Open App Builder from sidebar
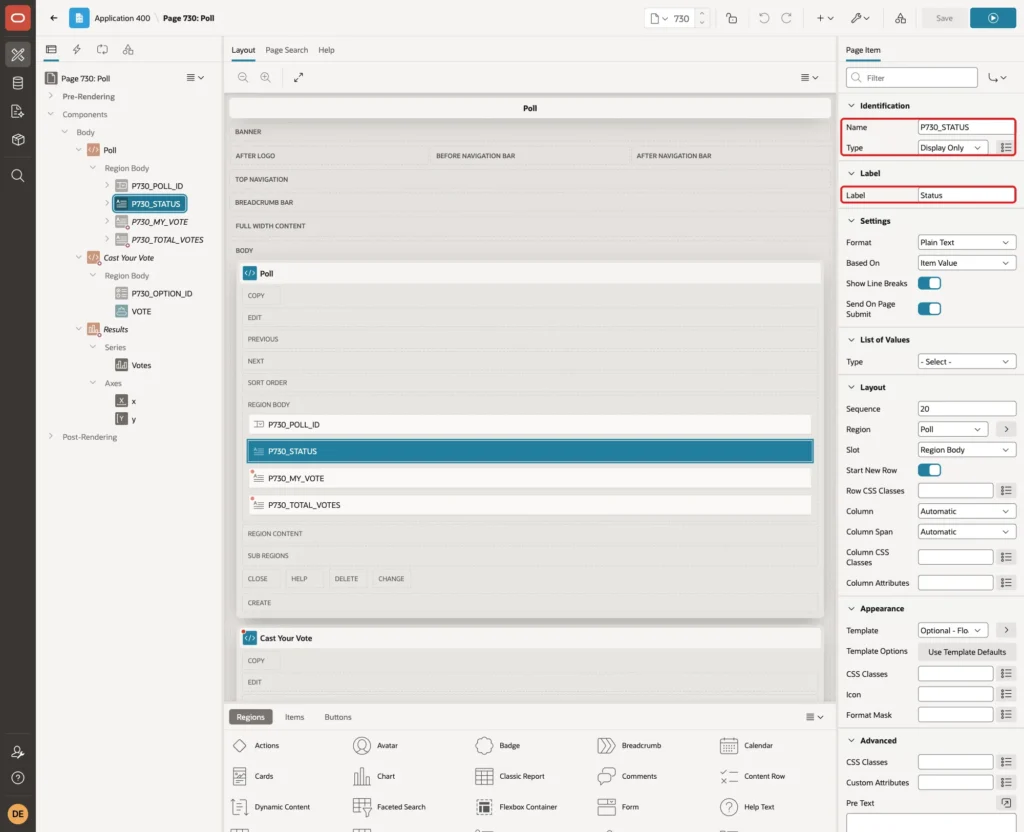The image size is (1024, 832). point(18,54)
